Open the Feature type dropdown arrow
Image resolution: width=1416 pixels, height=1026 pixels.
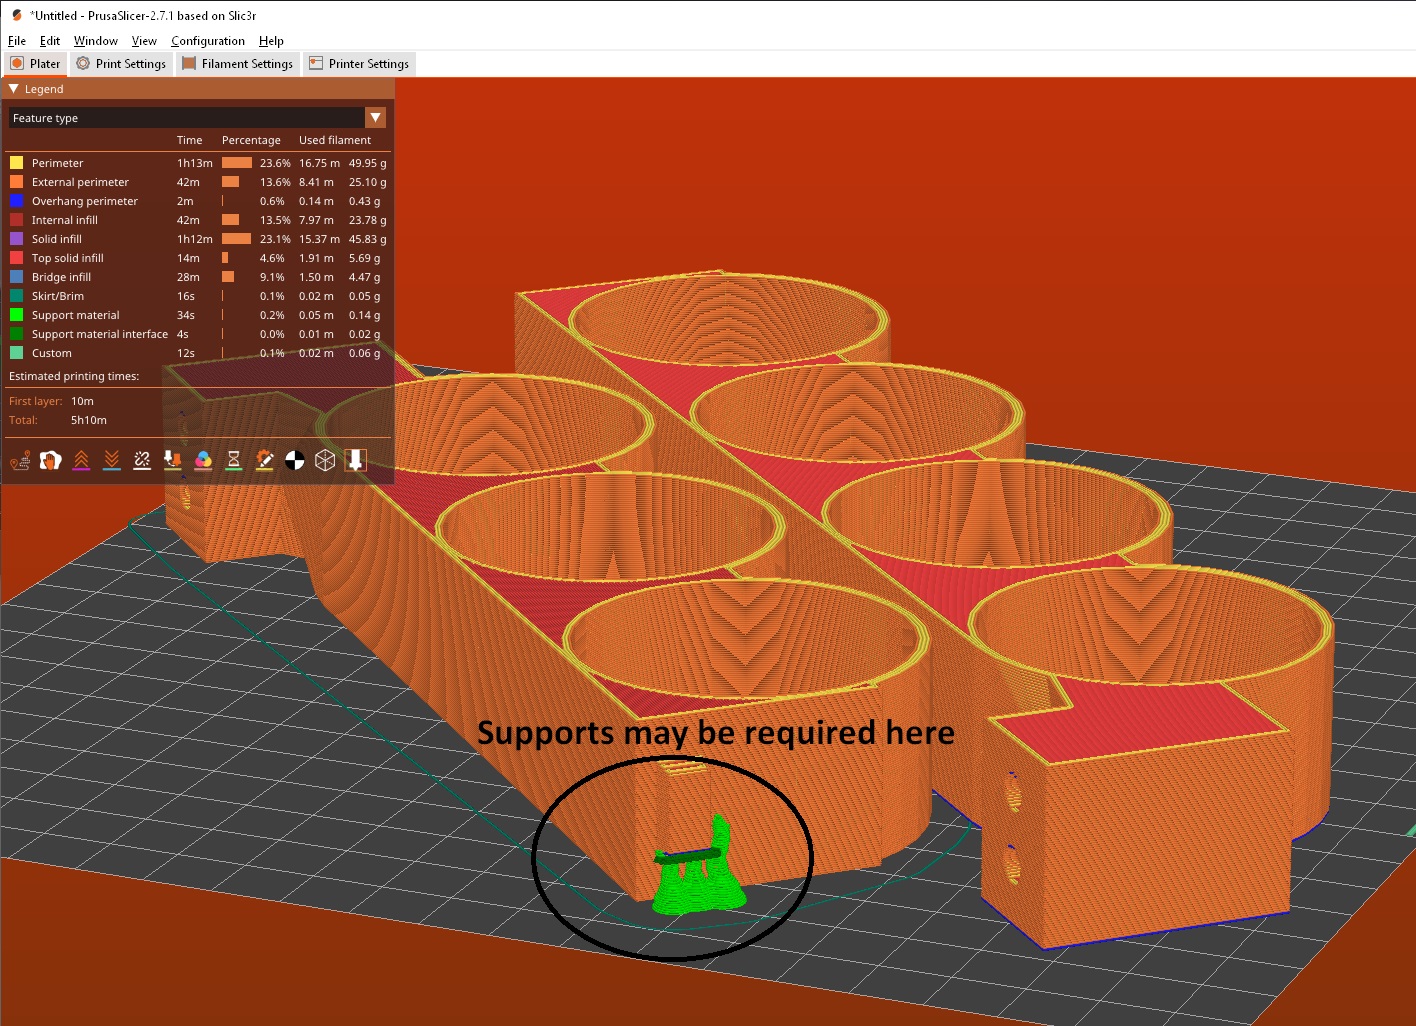tap(375, 118)
